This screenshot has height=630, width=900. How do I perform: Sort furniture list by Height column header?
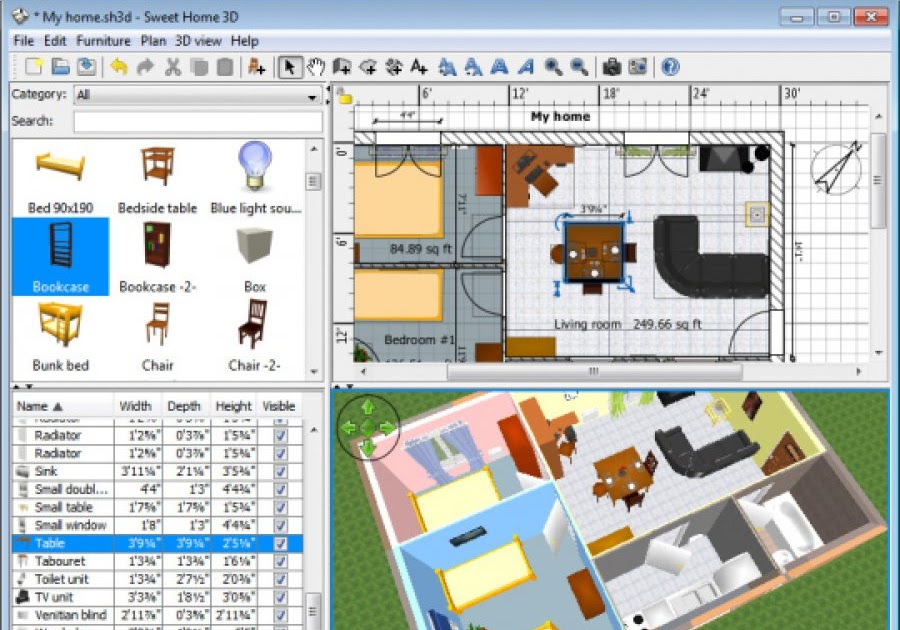pyautogui.click(x=234, y=406)
